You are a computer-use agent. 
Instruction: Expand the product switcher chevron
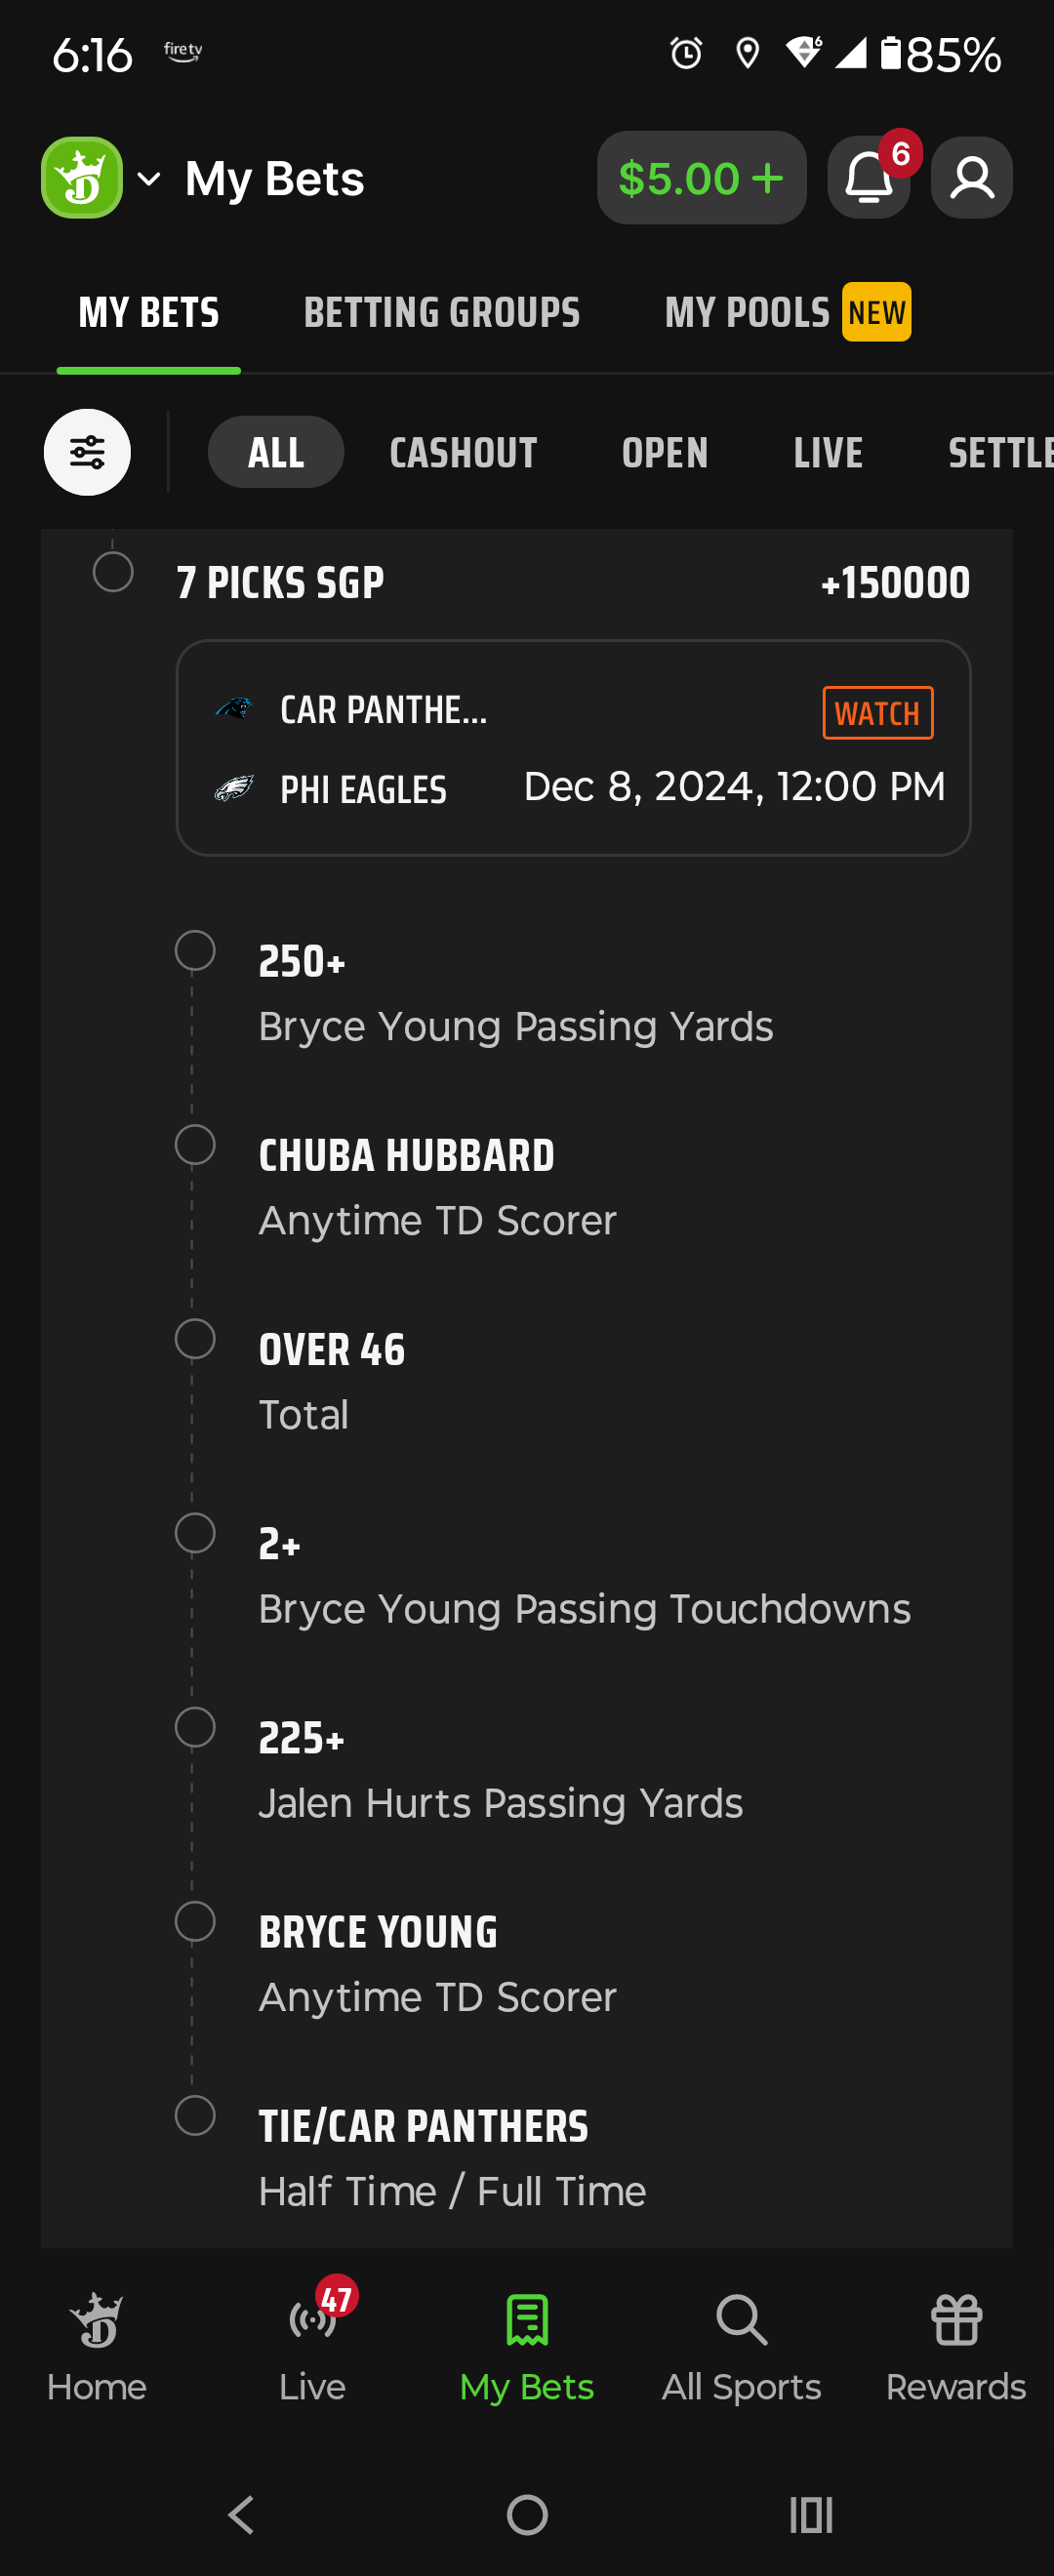(x=149, y=179)
